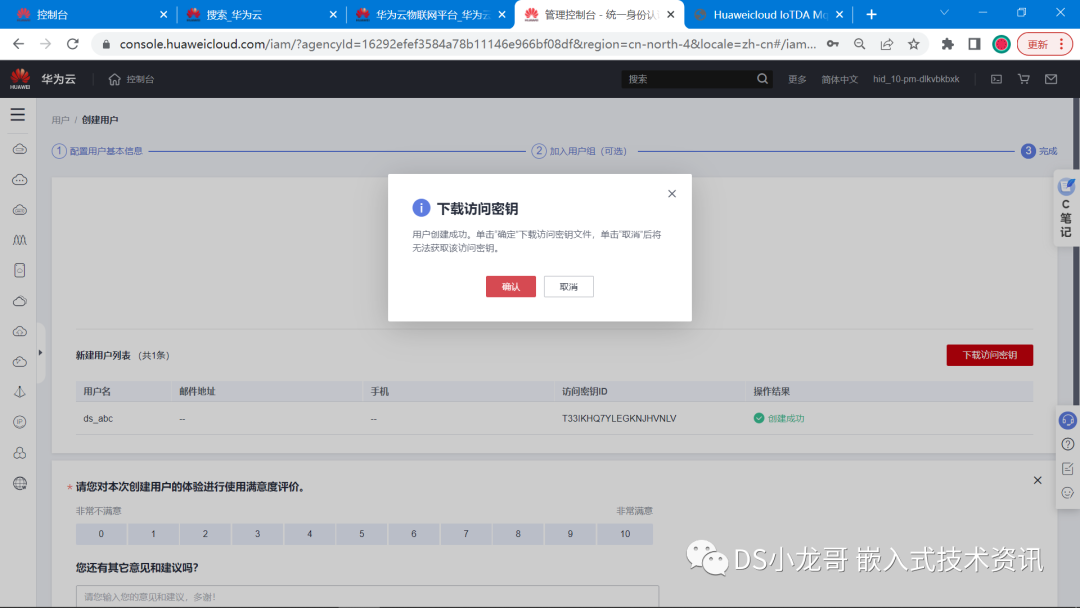Select score 10 on the satisfaction scale
This screenshot has width=1080, height=608.
pyautogui.click(x=625, y=534)
